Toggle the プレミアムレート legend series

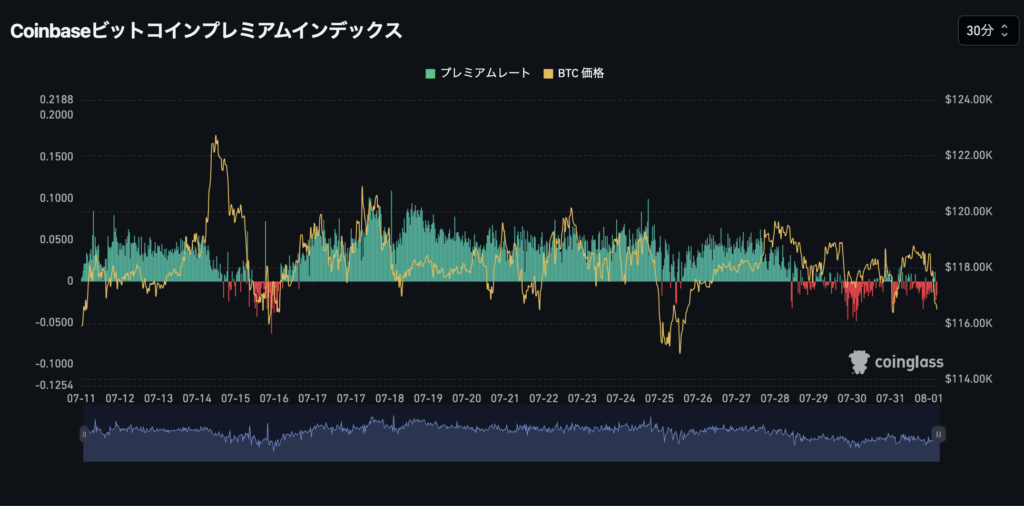pyautogui.click(x=478, y=73)
